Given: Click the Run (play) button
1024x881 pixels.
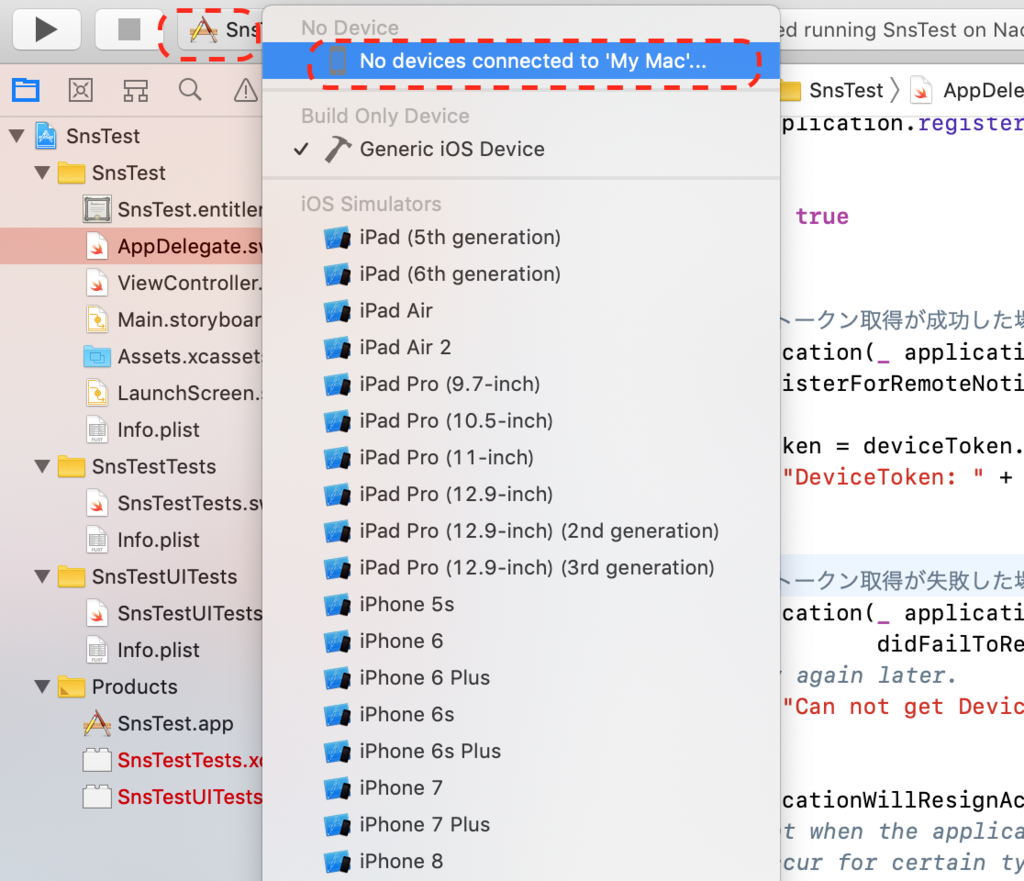Looking at the screenshot, I should click(46, 29).
